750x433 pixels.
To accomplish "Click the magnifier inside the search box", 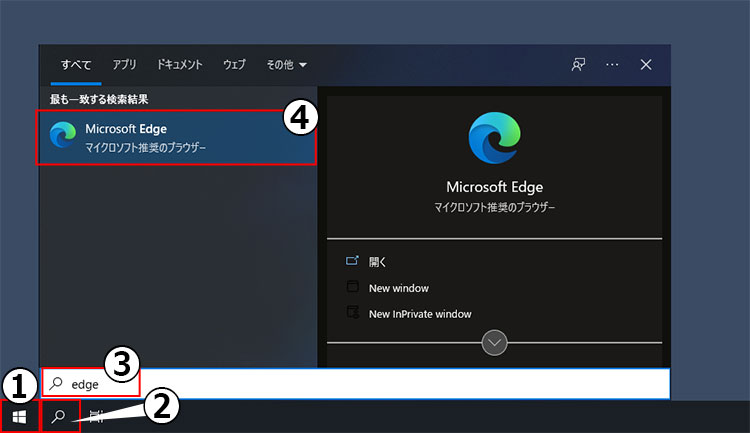I will coord(56,383).
